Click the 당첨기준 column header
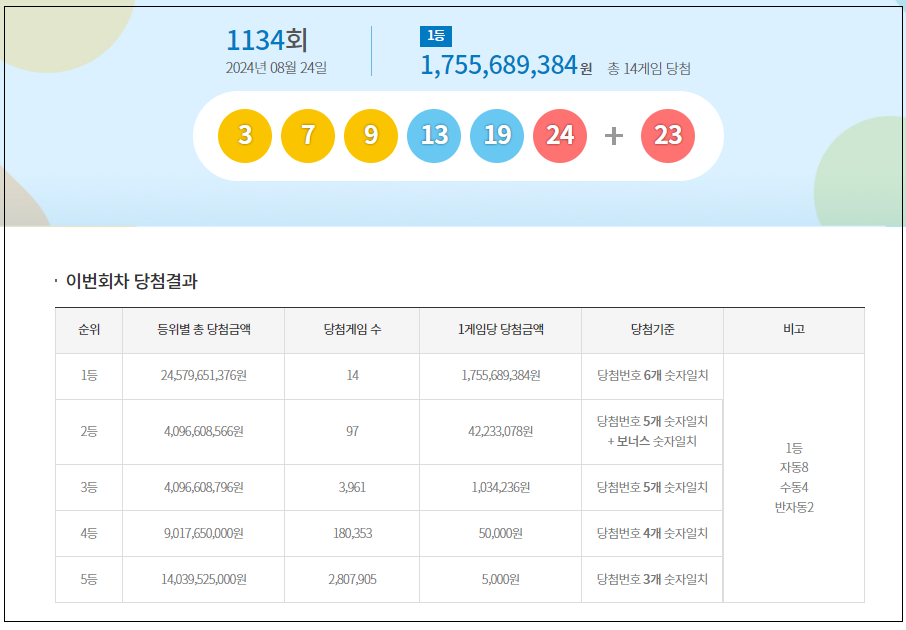The height and width of the screenshot is (630, 906). click(x=652, y=329)
